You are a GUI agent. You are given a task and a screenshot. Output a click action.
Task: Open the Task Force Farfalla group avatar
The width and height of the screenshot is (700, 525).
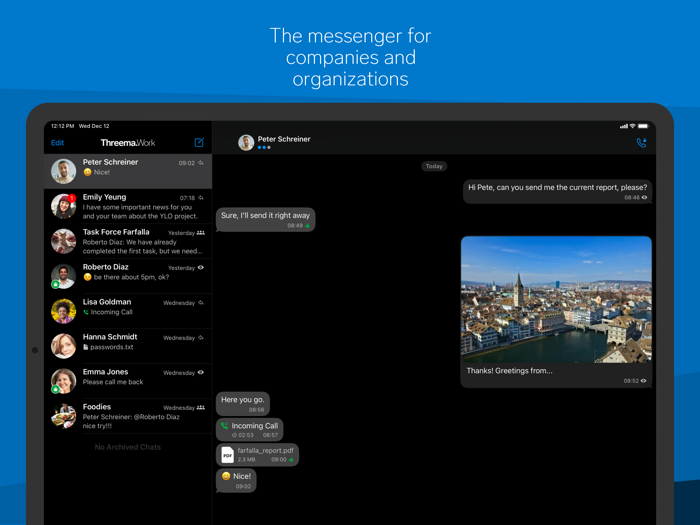pyautogui.click(x=63, y=241)
